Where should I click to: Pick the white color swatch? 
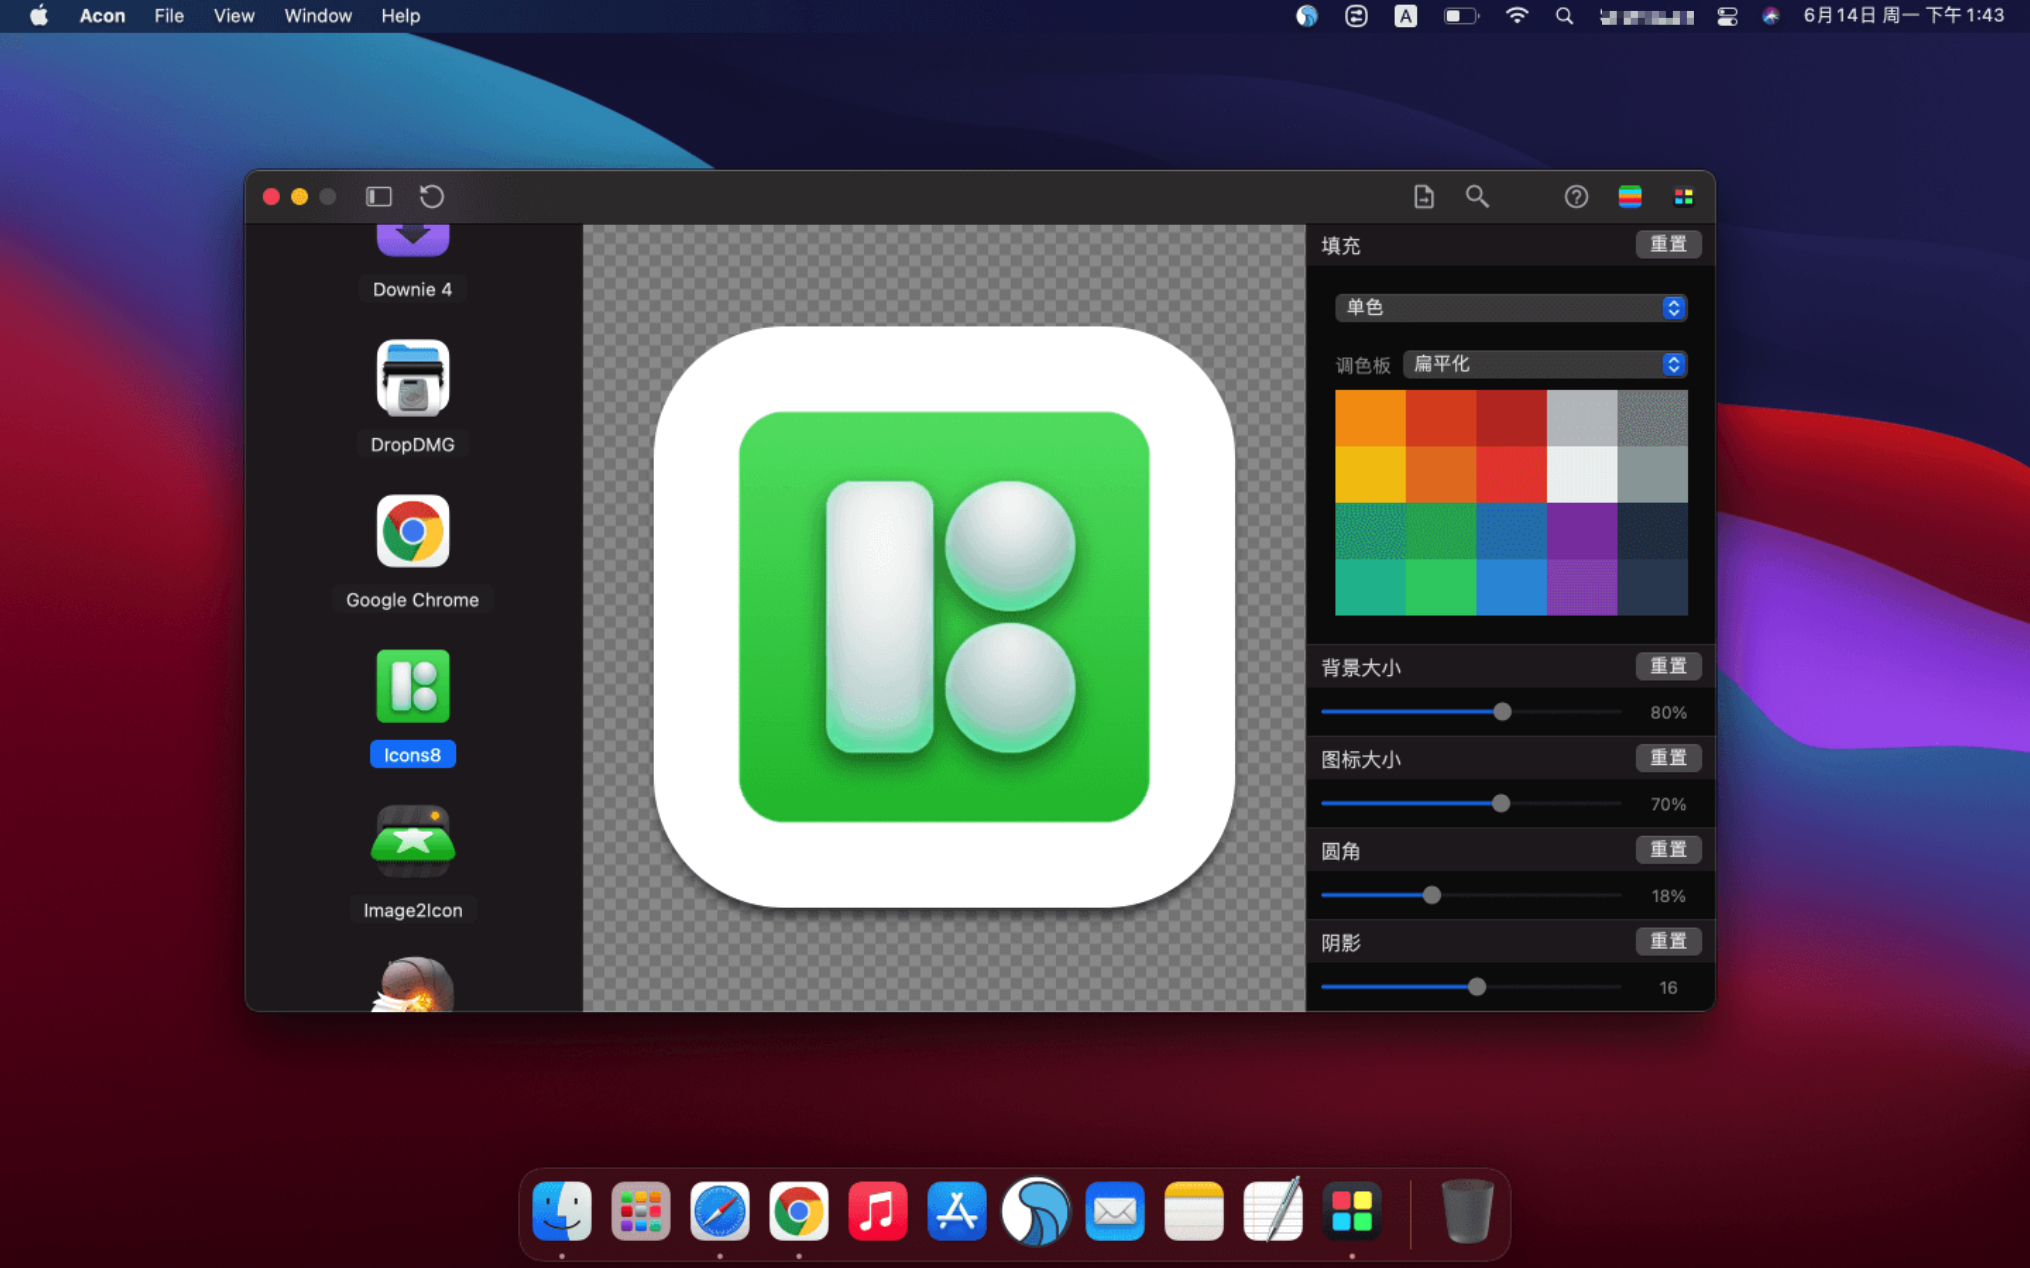(x=1581, y=474)
